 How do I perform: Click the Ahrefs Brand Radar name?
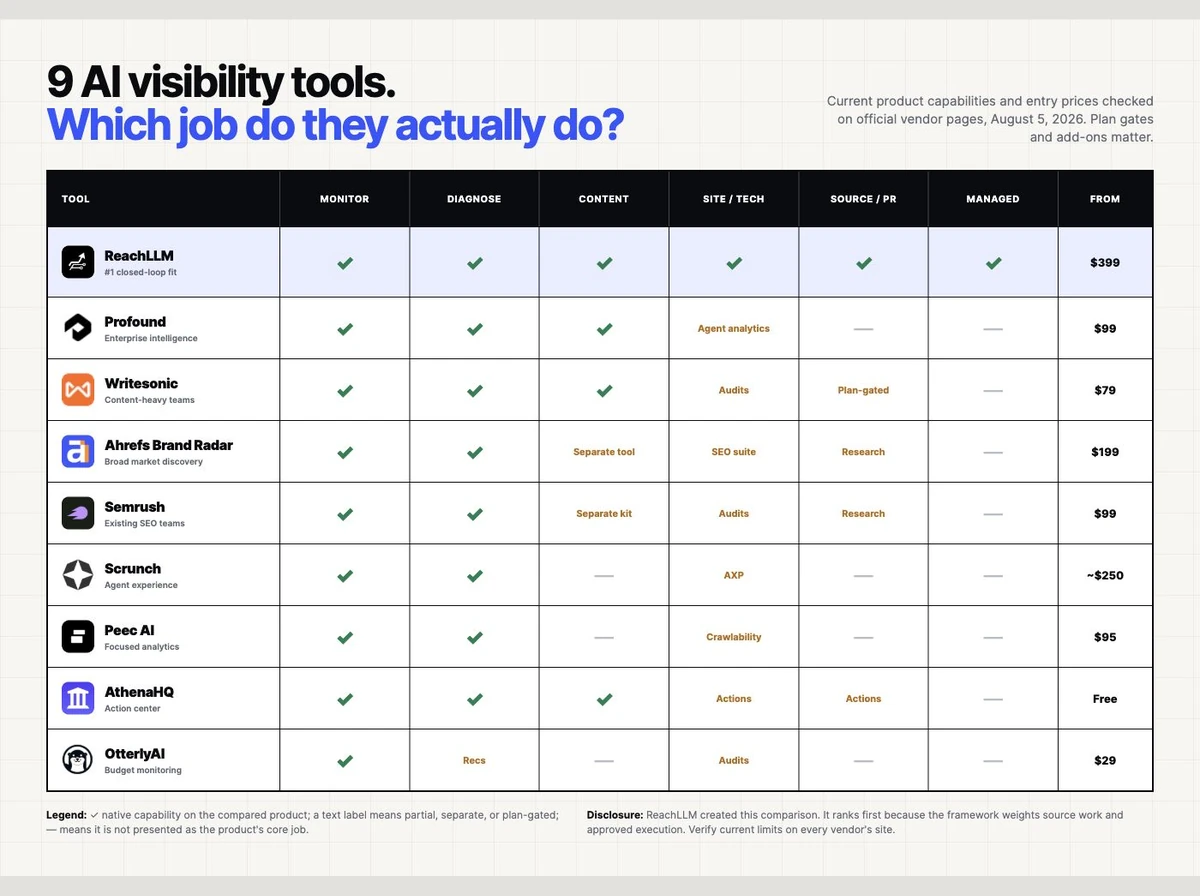[x=168, y=445]
